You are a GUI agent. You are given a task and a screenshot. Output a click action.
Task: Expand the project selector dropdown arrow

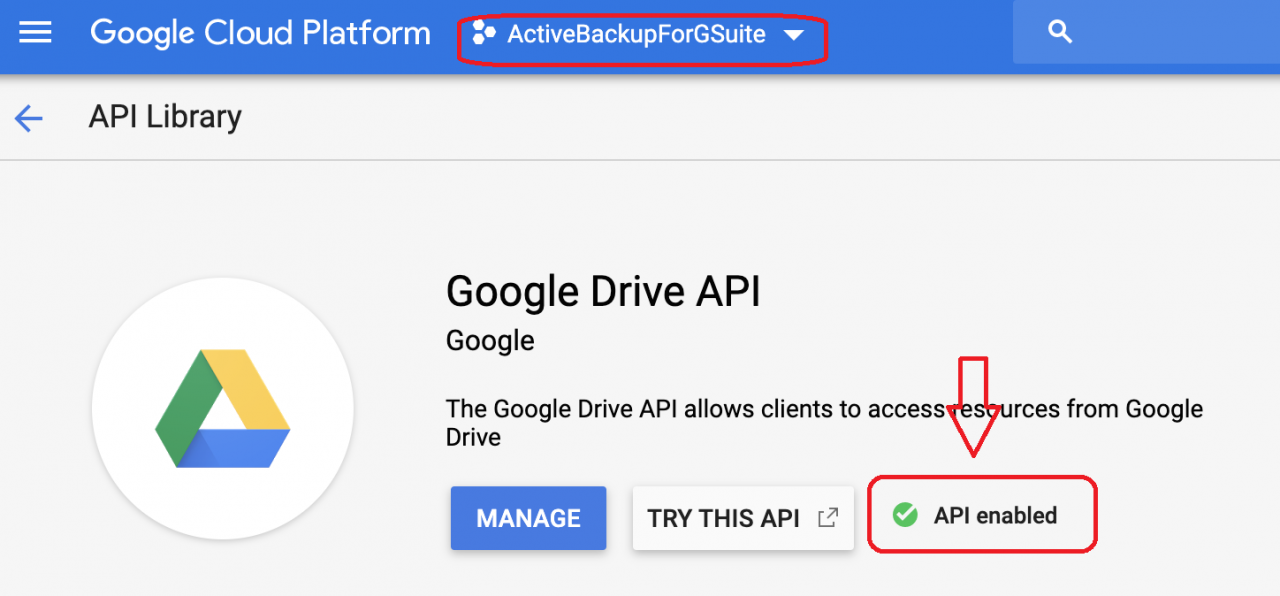[x=794, y=35]
